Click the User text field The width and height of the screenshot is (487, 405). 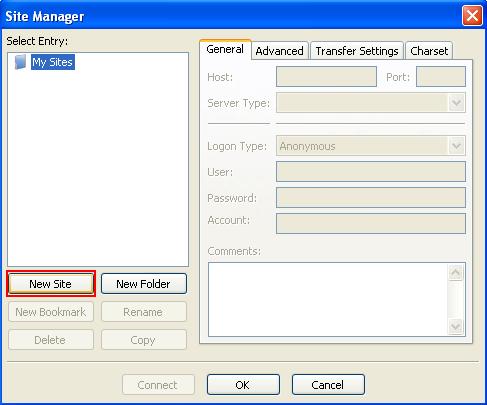point(371,172)
